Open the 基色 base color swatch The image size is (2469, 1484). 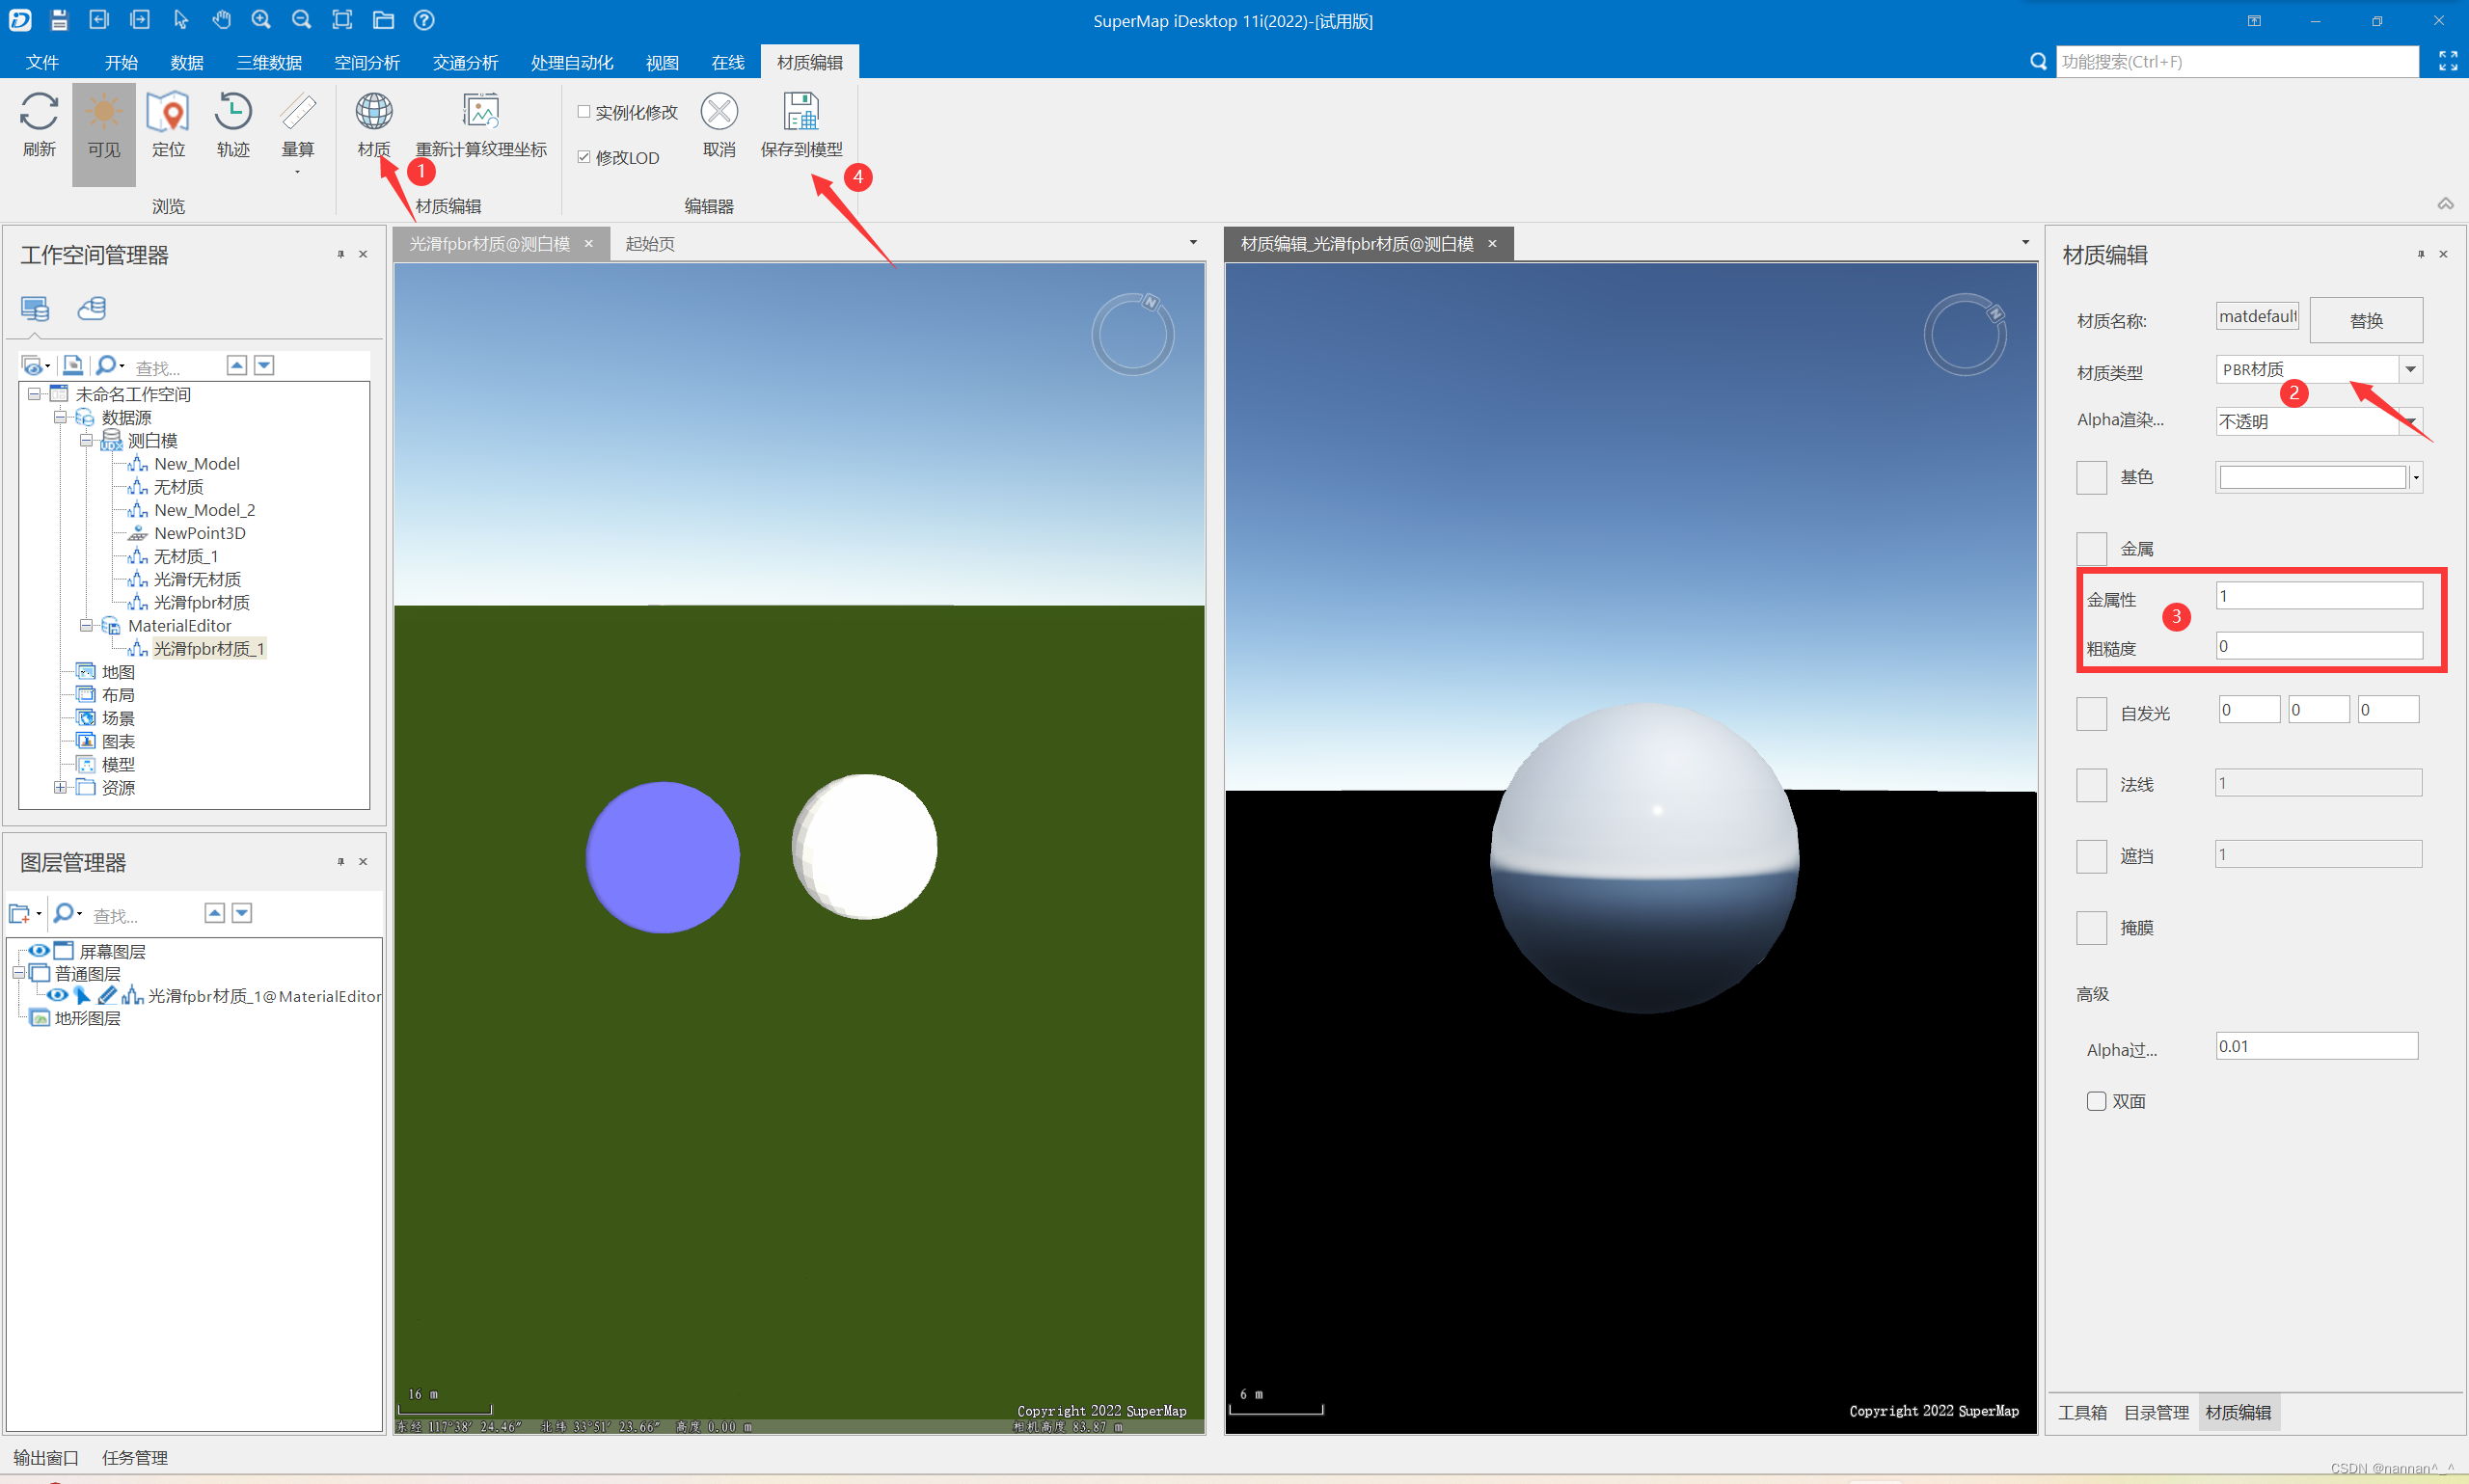[2312, 477]
